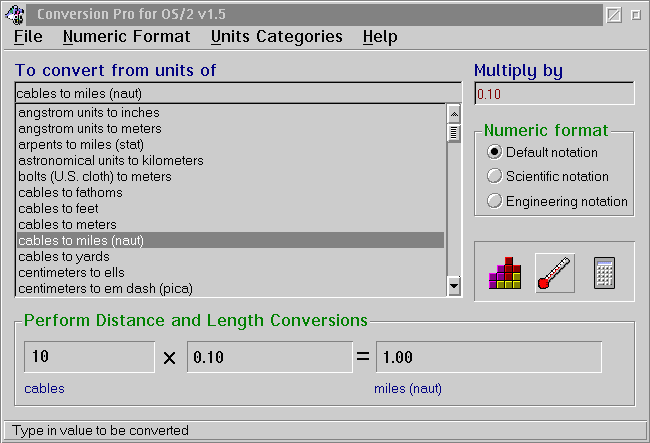This screenshot has height=443, width=650.
Task: Select 'cables to meters' list item
Action: (230, 224)
